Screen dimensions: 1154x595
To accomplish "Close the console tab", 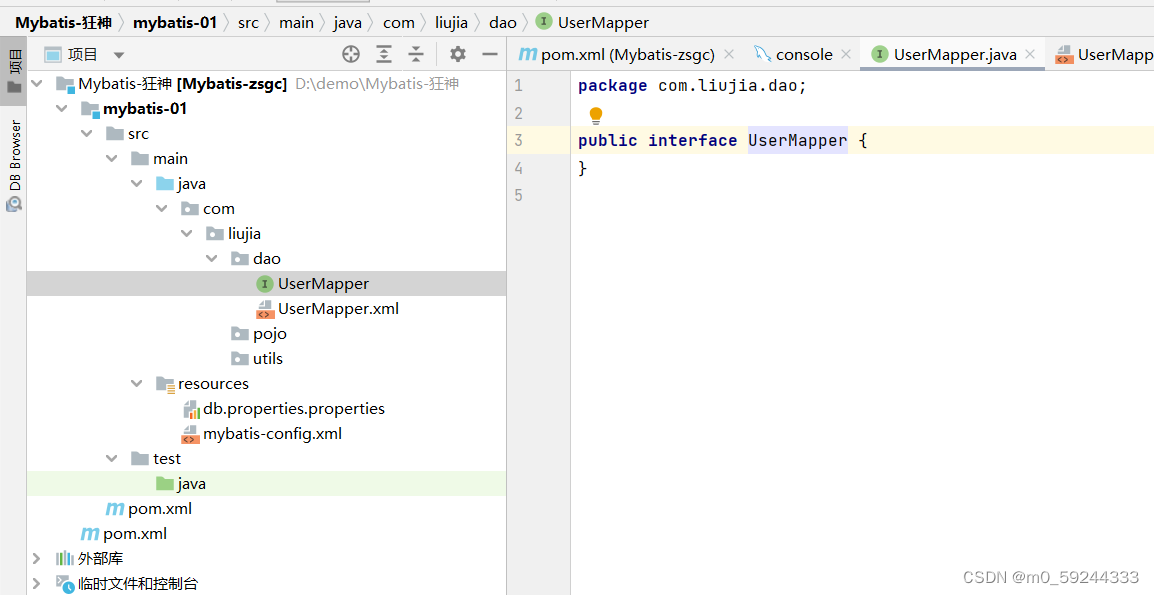I will tap(846, 54).
